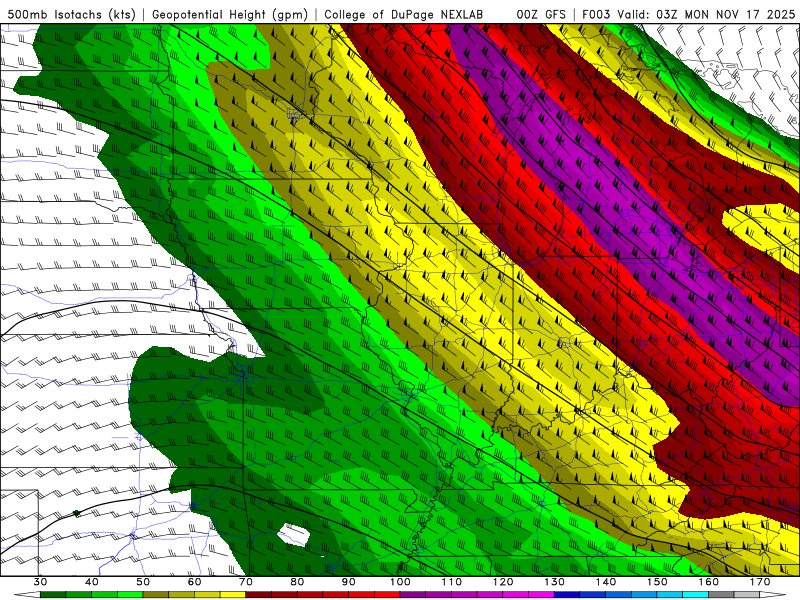Click the bright red swatch just before 100
Image resolution: width=800 pixels, height=600 pixels.
tap(387, 595)
